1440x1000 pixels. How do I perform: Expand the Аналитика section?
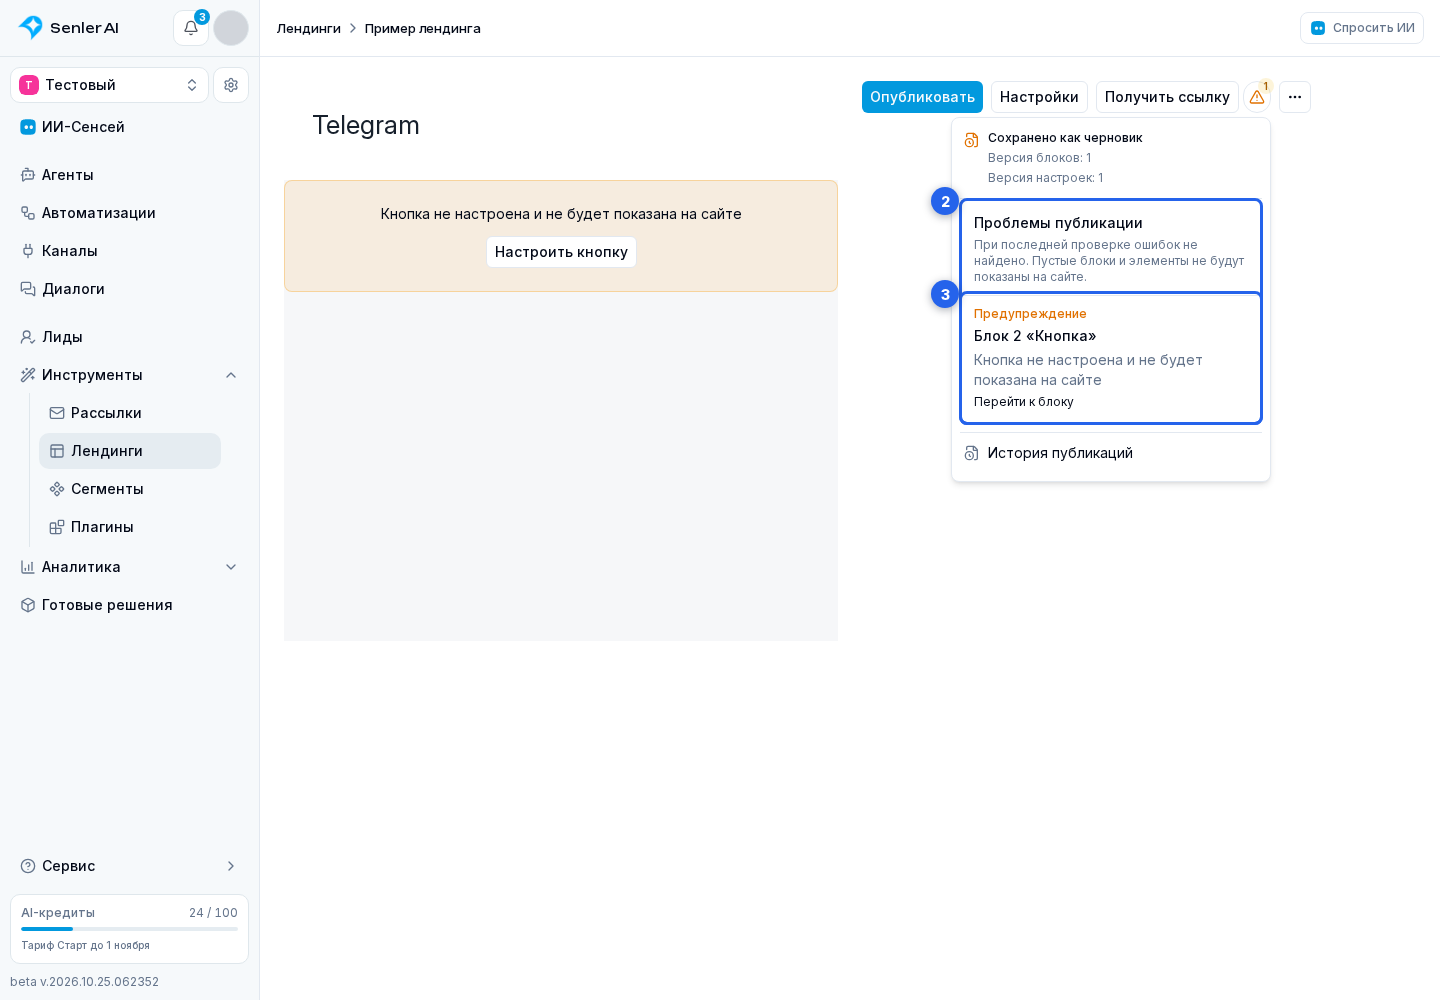click(x=129, y=567)
